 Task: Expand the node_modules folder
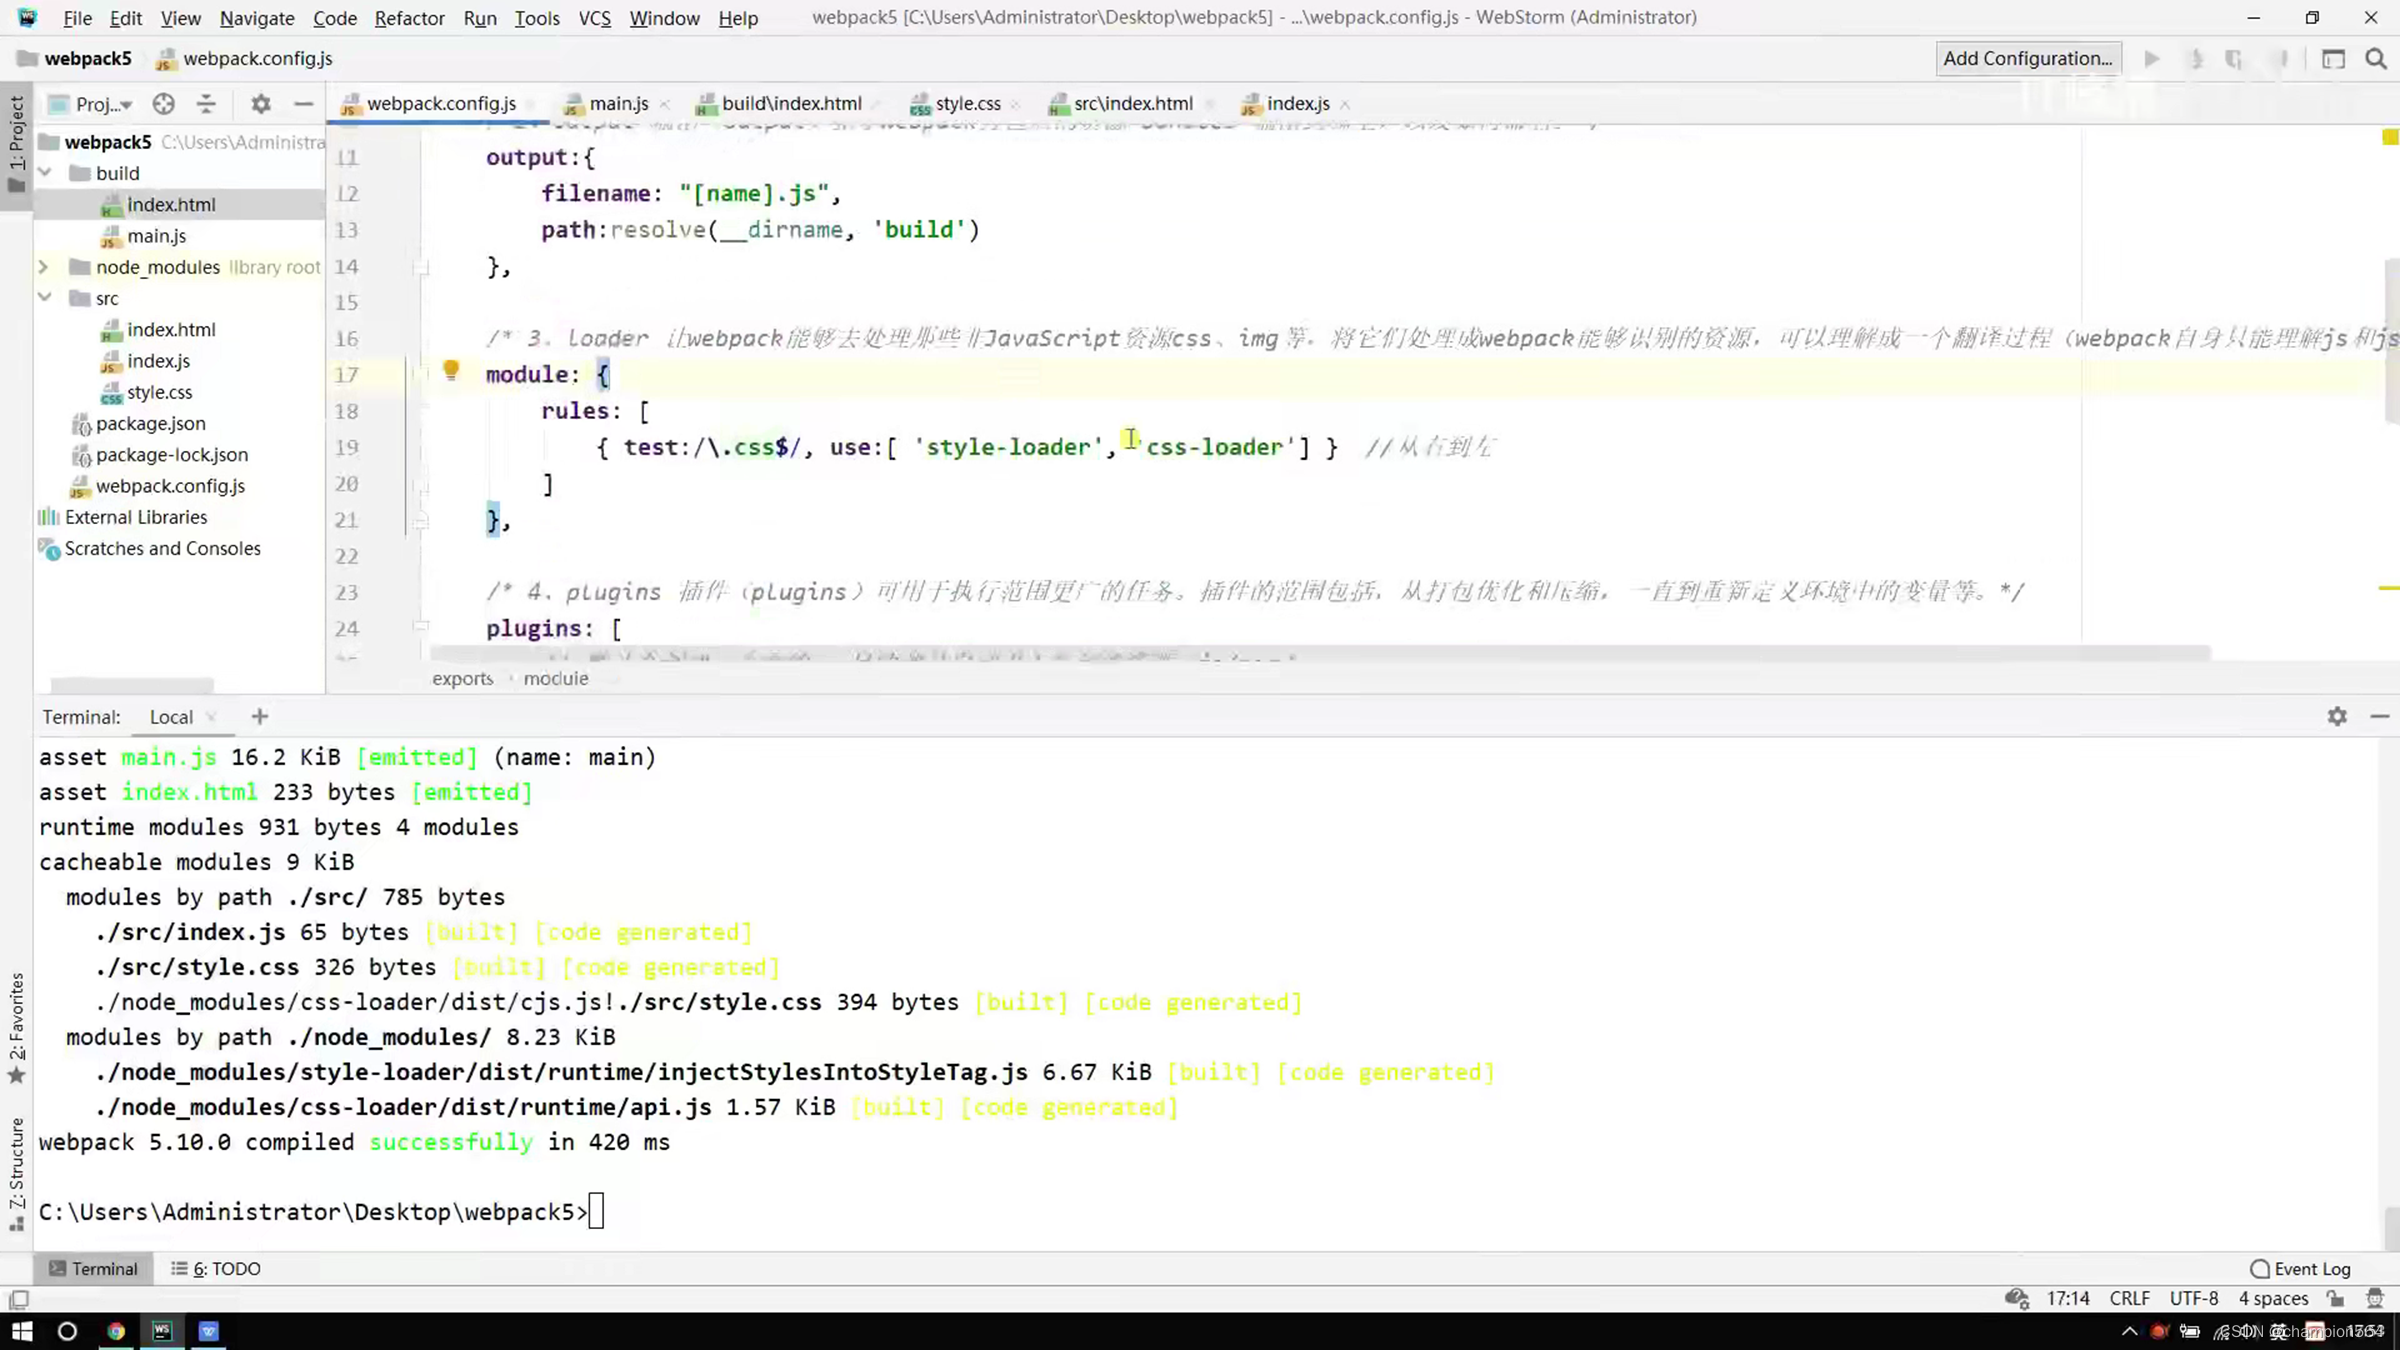pos(44,267)
